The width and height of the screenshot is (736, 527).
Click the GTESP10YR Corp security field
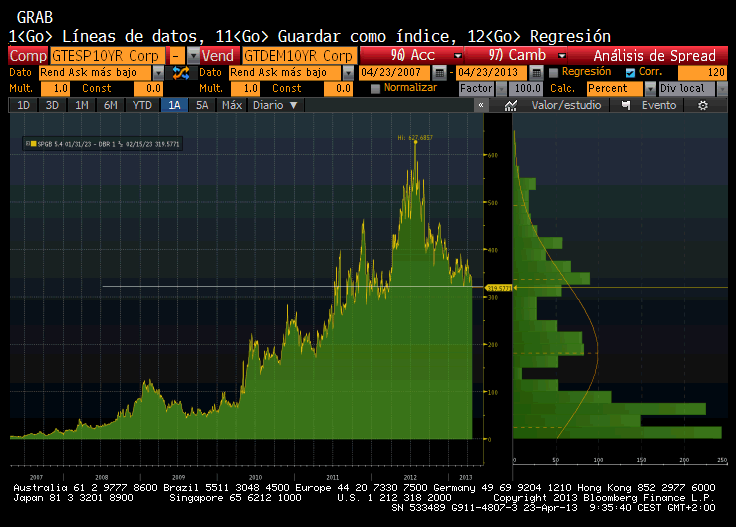(x=107, y=56)
